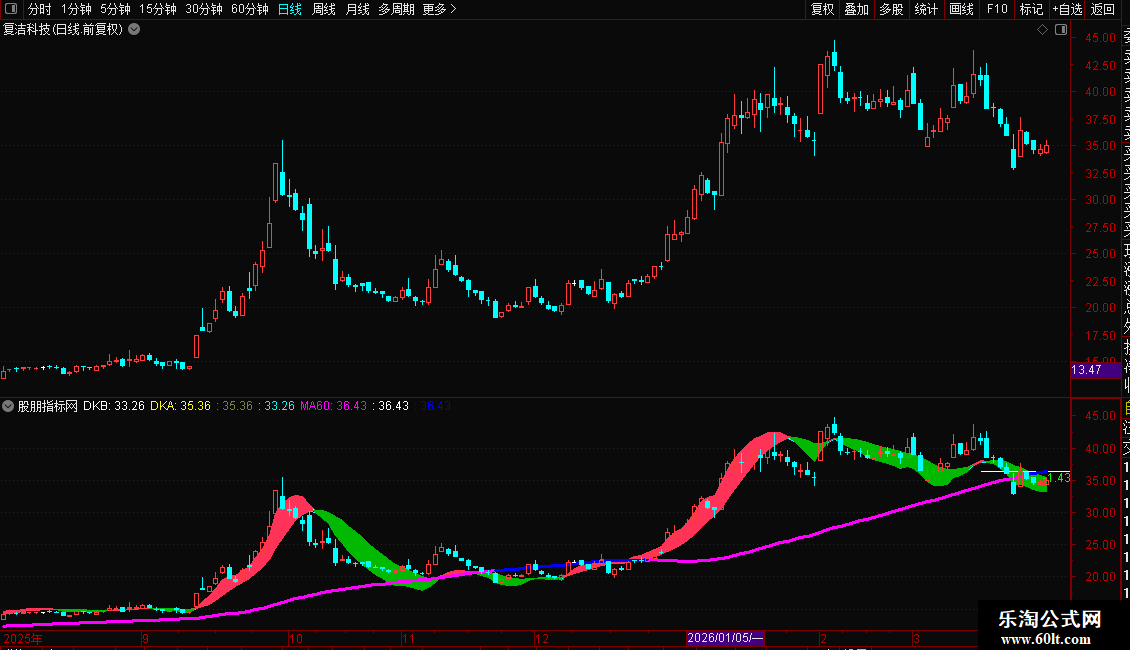Click the DKB: 33.26 indicator value
The width and height of the screenshot is (1130, 650).
[114, 406]
